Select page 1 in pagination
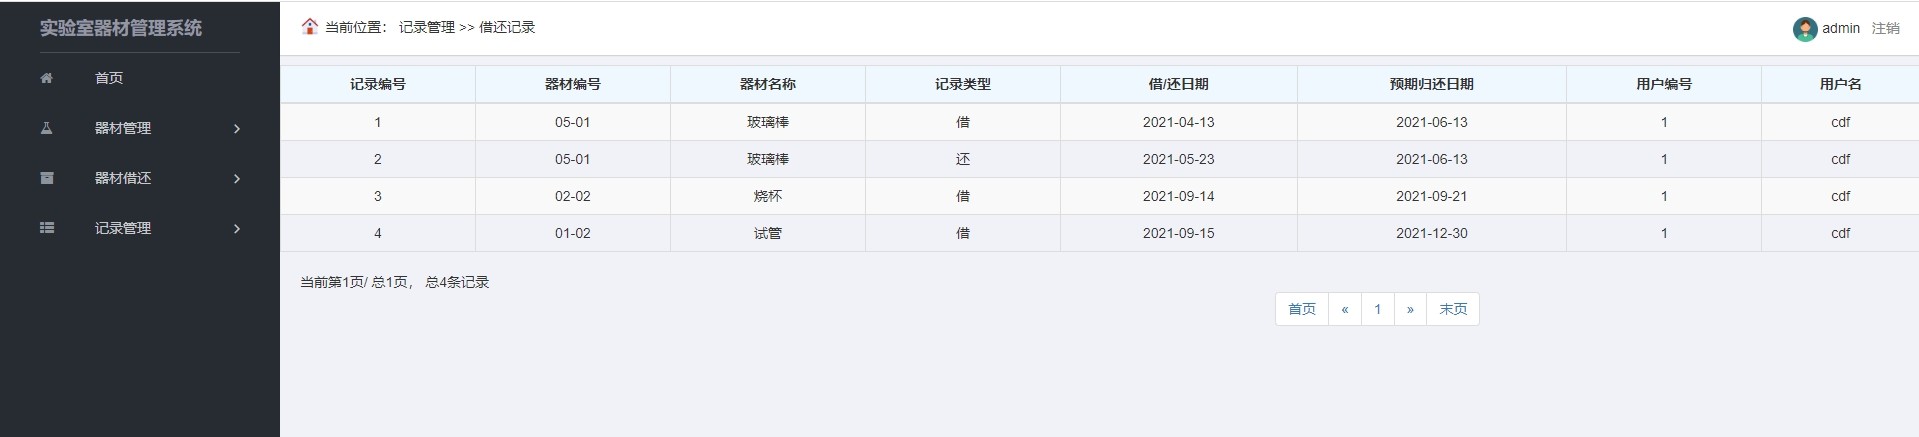The width and height of the screenshot is (1919, 437). (x=1377, y=309)
